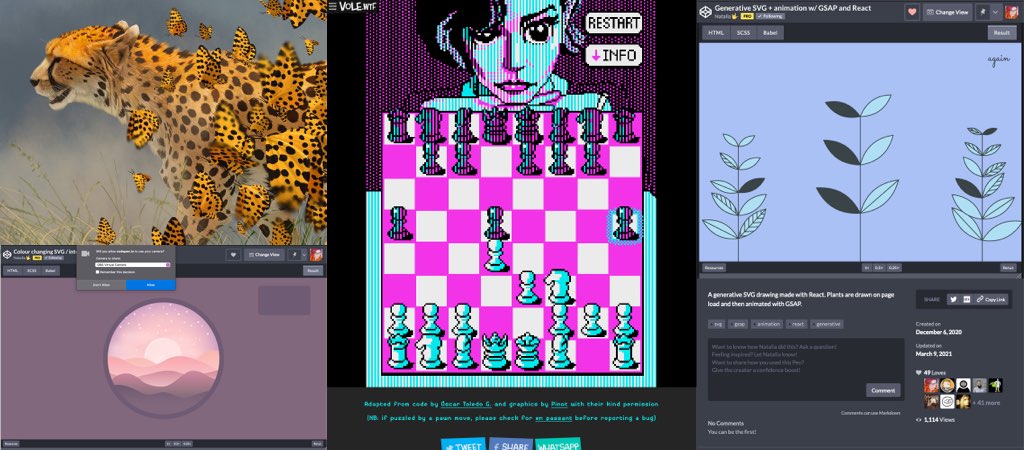Open the camera selection dropdown
The height and width of the screenshot is (450, 1024).
[132, 265]
